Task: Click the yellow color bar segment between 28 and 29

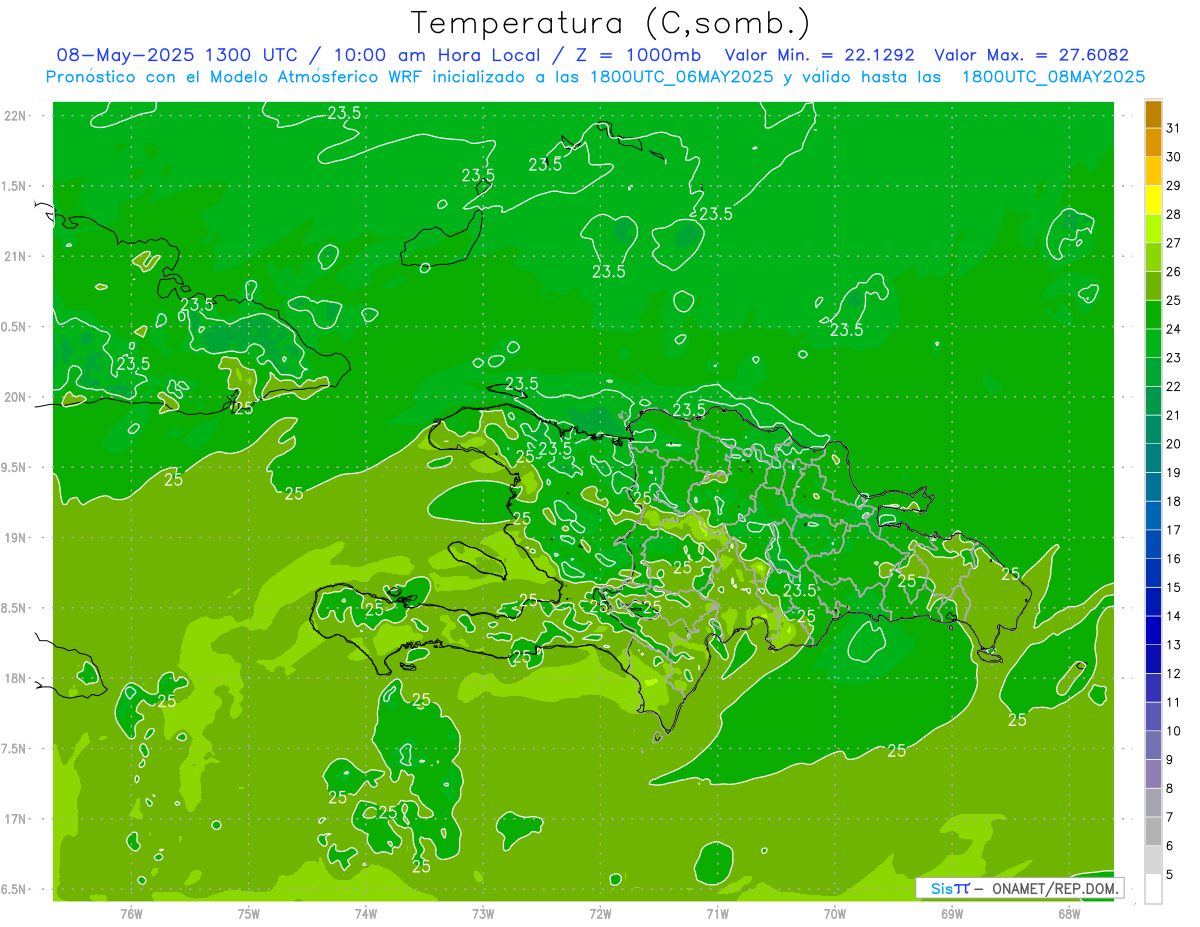Action: [x=1153, y=200]
